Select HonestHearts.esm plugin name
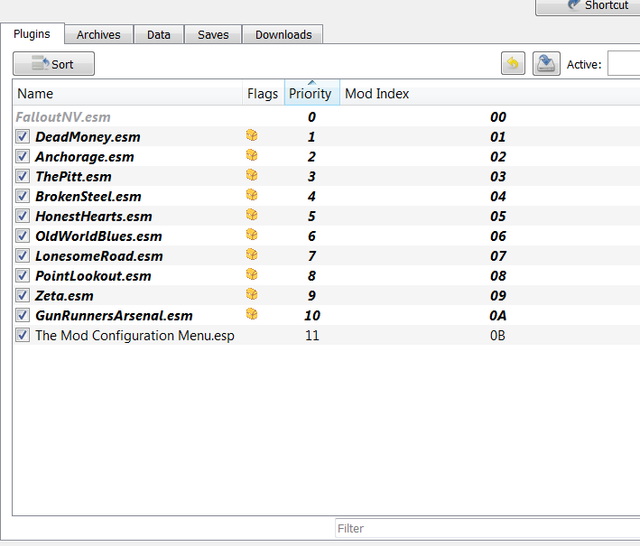The image size is (640, 546). click(93, 216)
